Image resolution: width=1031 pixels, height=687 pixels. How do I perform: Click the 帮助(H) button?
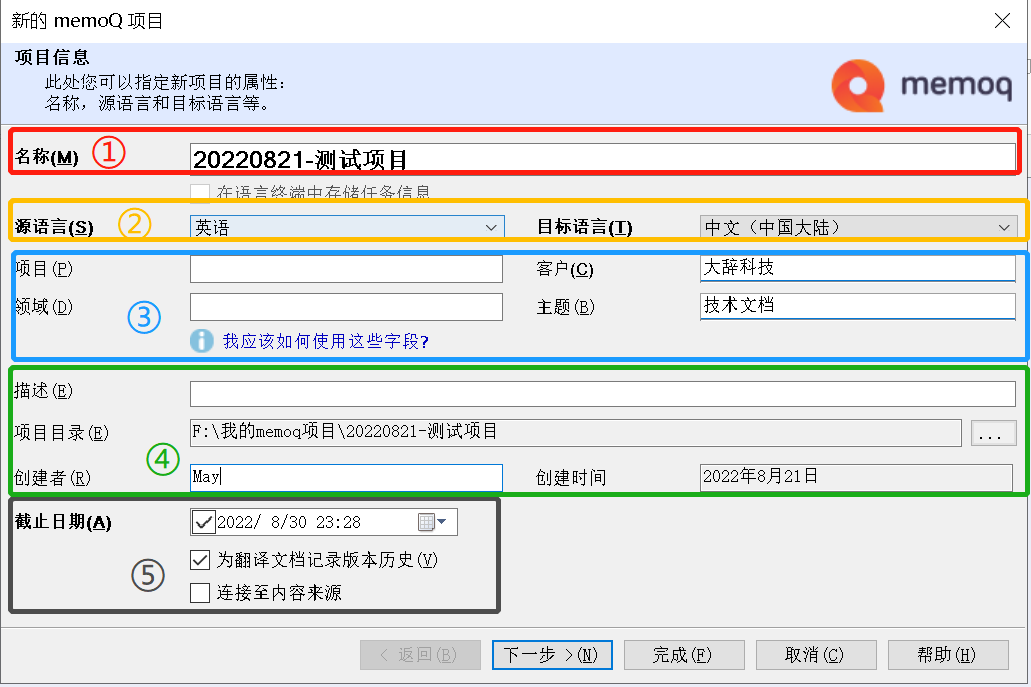pos(948,655)
